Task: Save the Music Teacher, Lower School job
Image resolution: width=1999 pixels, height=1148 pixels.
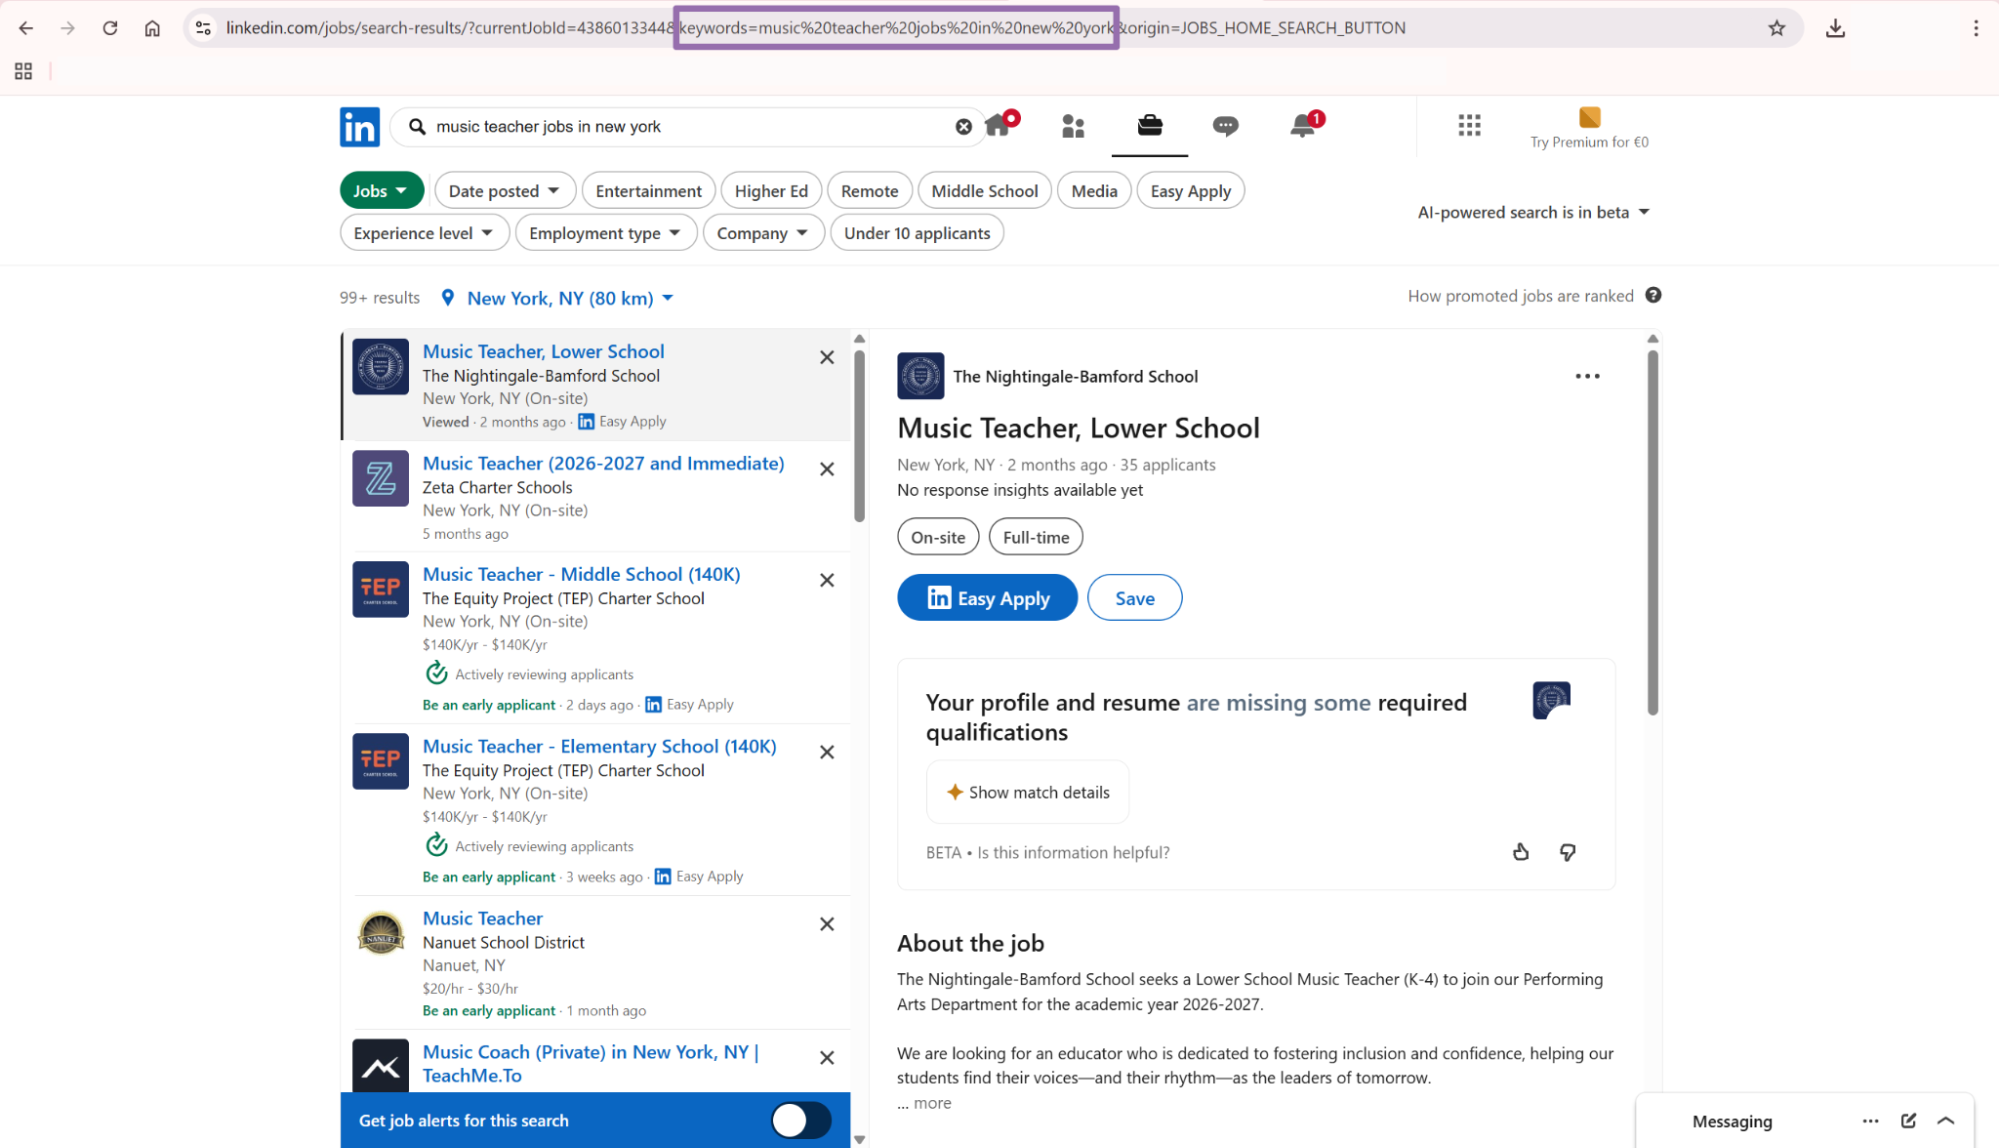Action: [1134, 598]
